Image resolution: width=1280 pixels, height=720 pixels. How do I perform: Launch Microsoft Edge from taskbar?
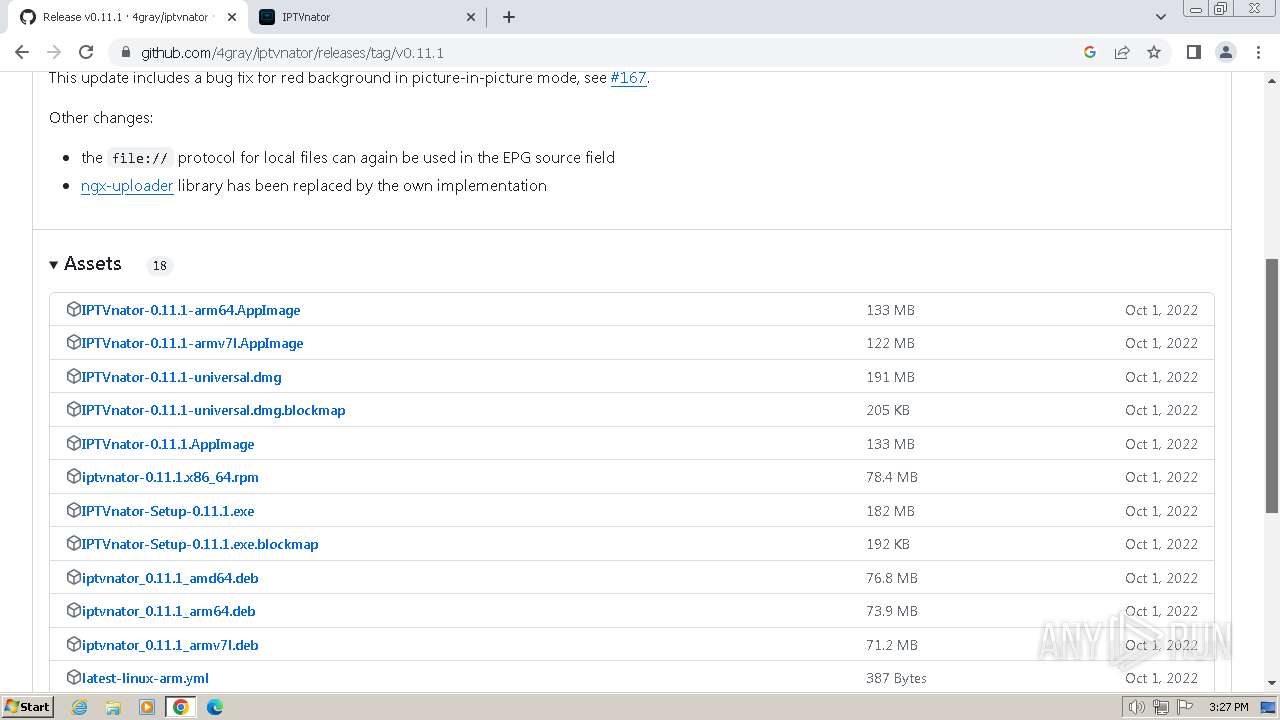click(215, 707)
